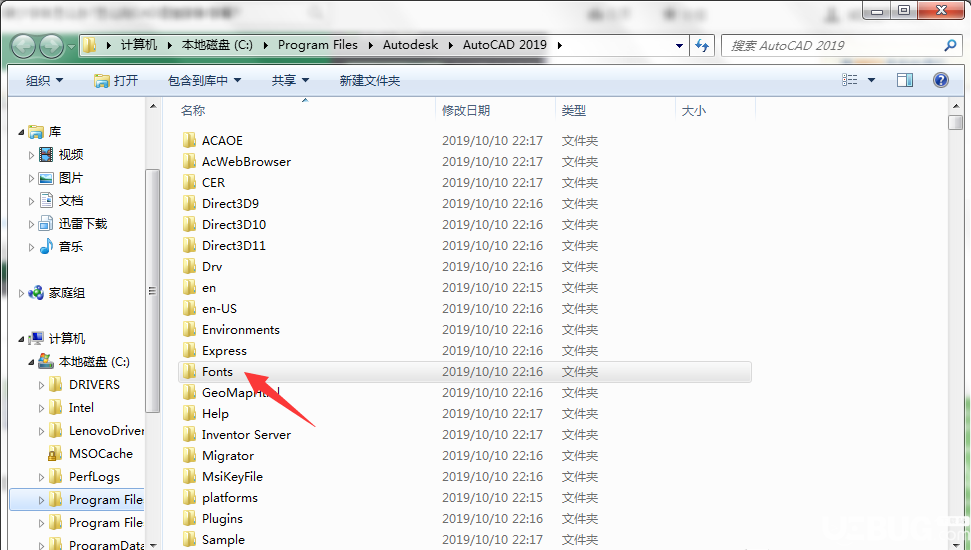This screenshot has width=971, height=550.
Task: Select MSOCache folder in navigation tree
Action: tap(101, 453)
